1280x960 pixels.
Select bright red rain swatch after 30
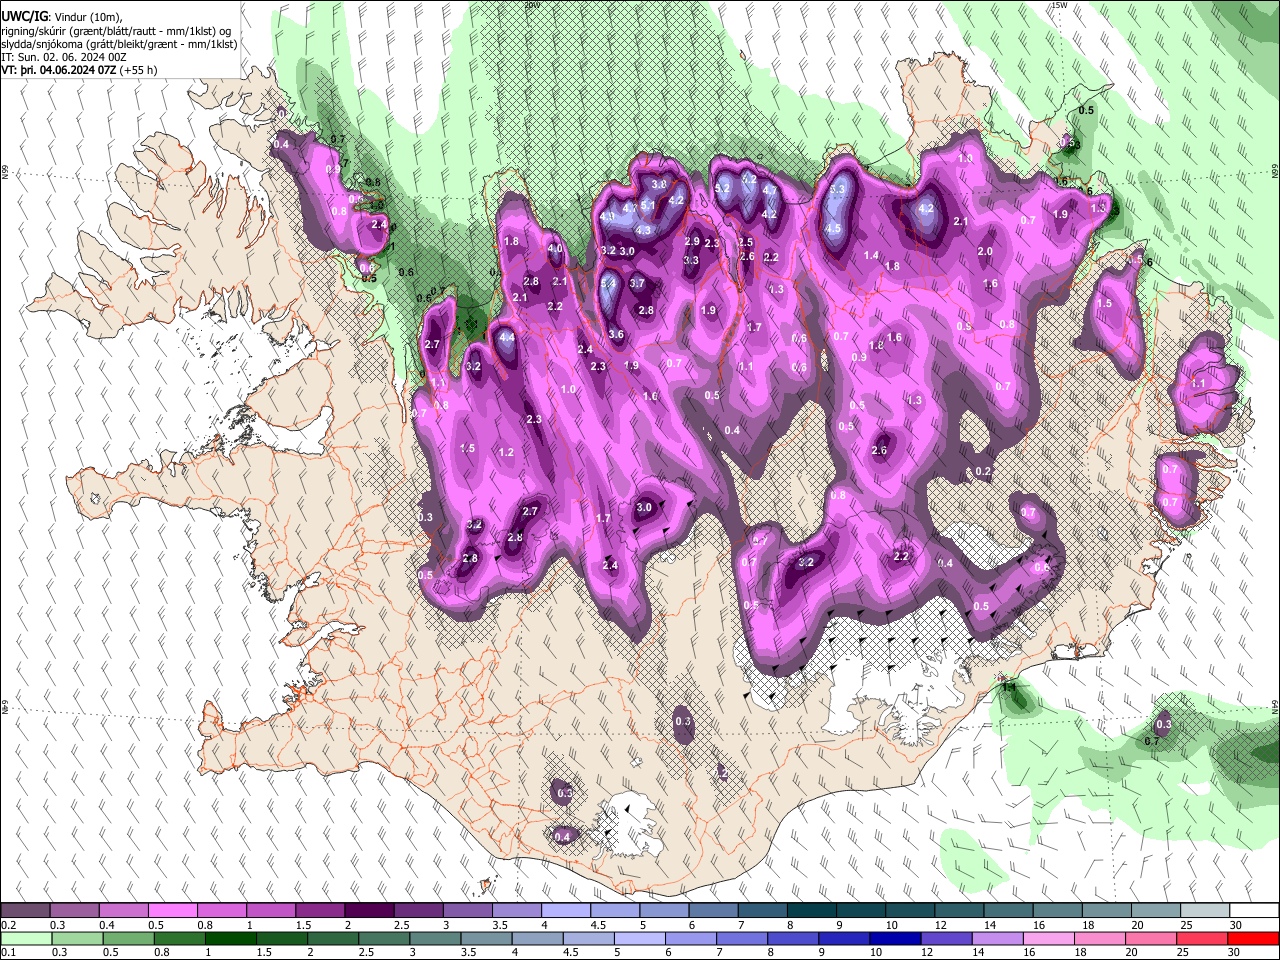(x=1253, y=938)
